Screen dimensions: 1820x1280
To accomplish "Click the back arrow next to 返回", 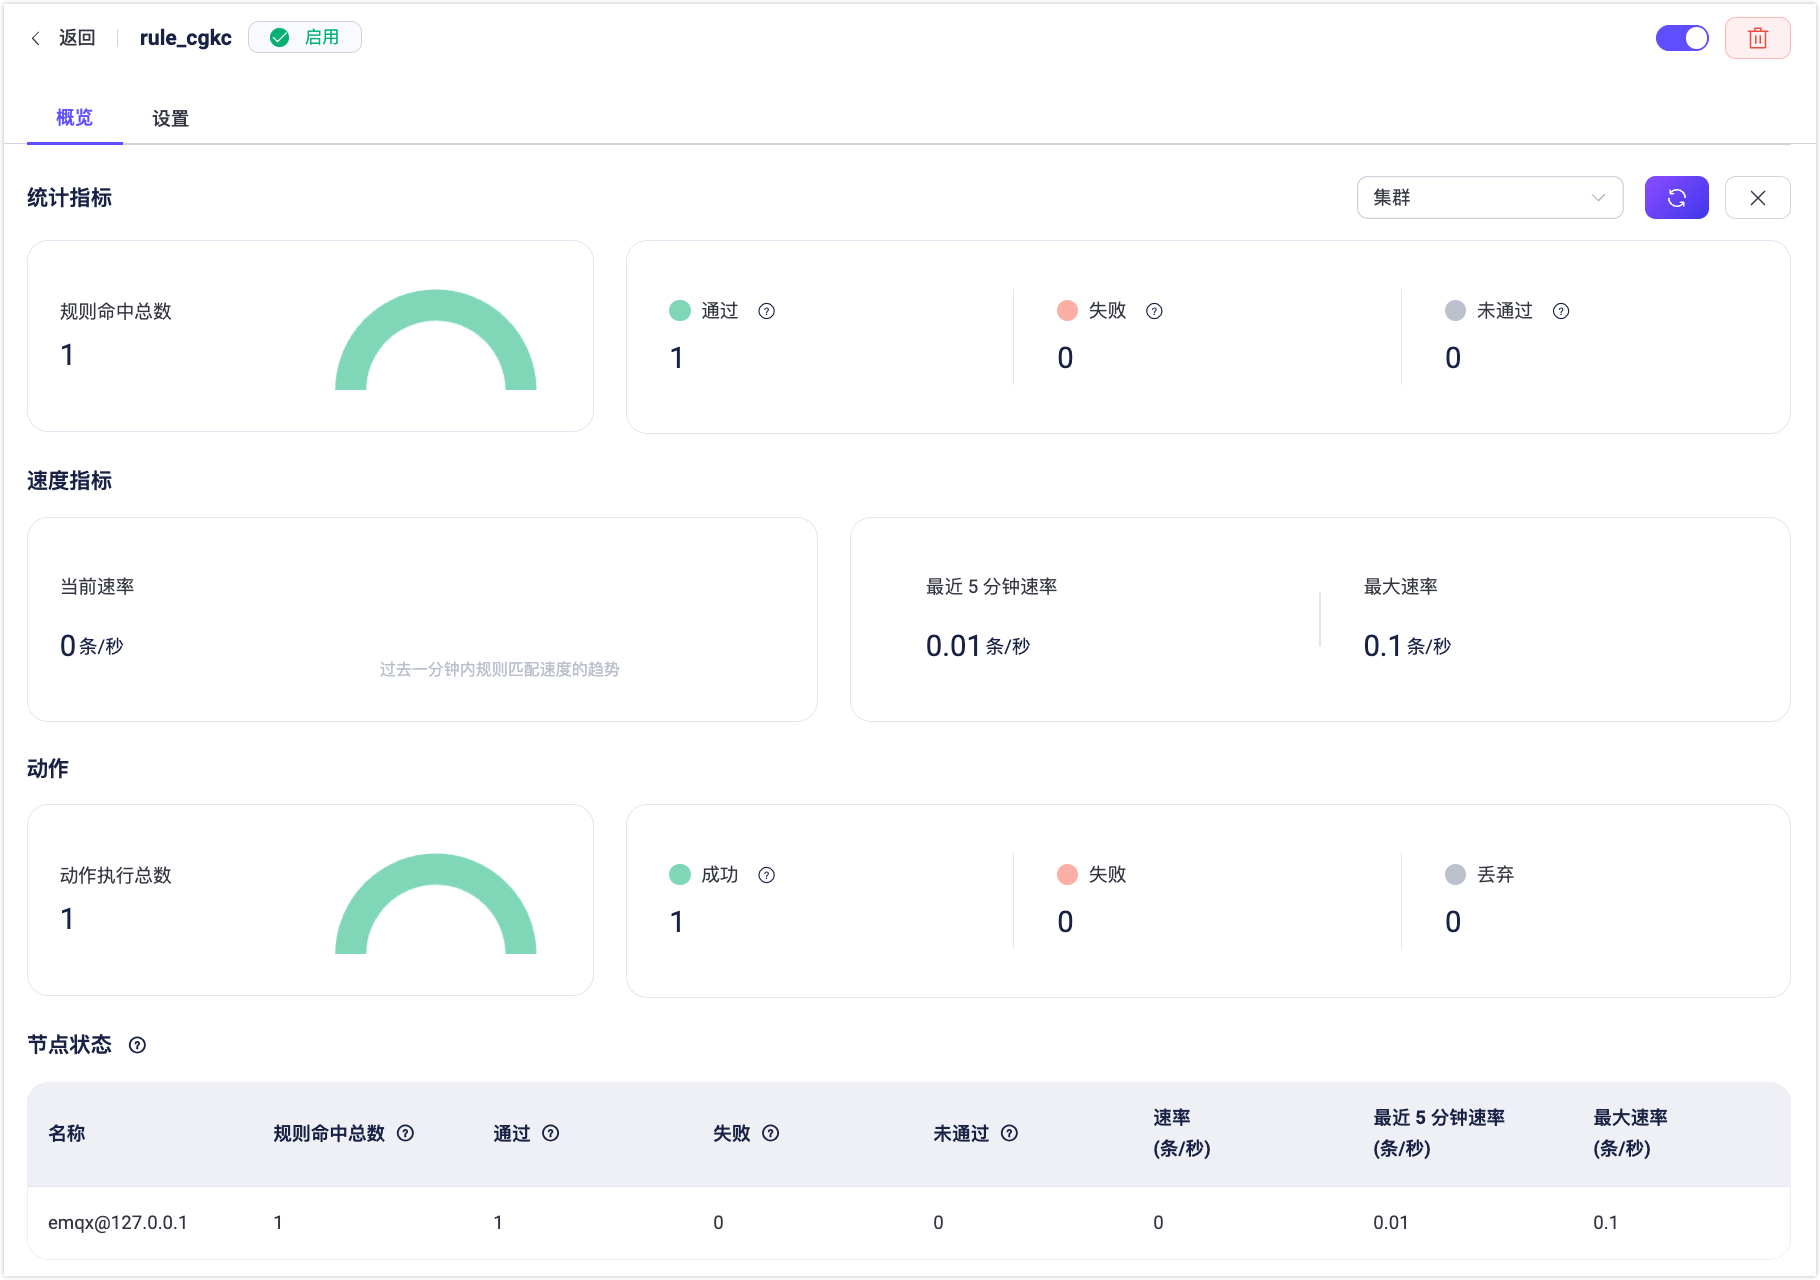I will (36, 38).
